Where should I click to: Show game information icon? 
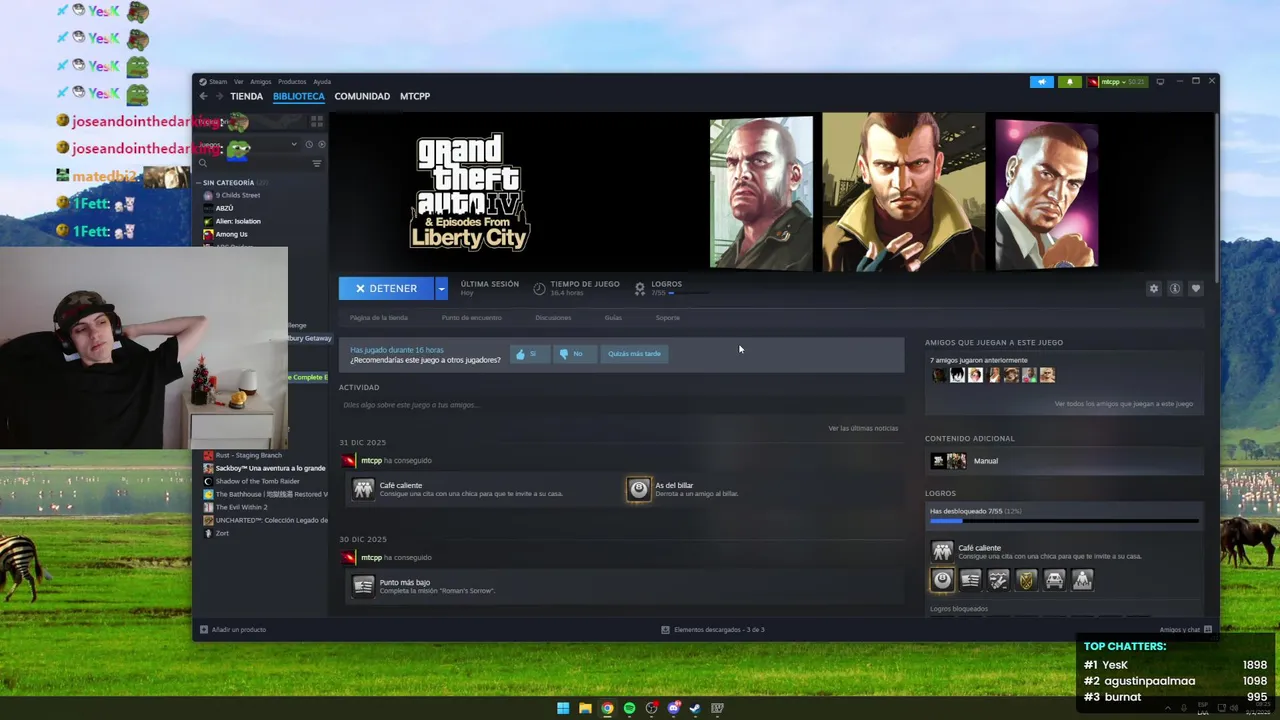coord(1175,288)
